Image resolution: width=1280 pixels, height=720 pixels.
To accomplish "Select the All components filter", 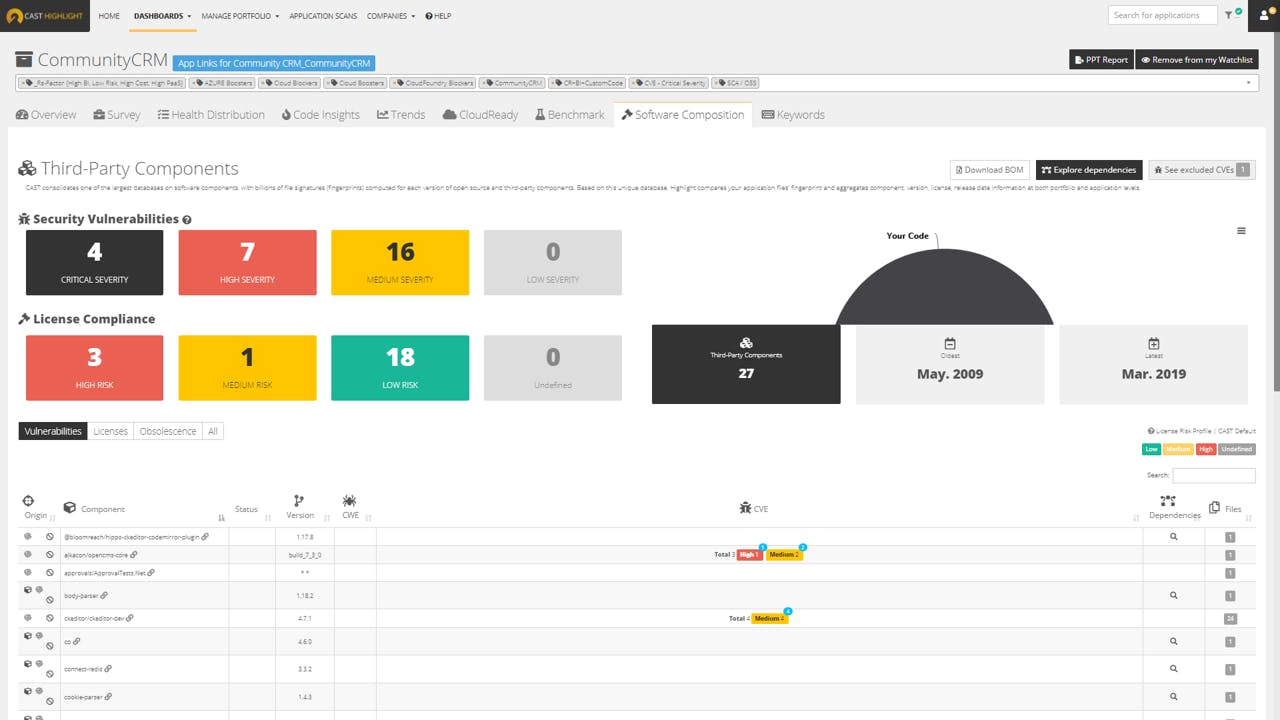I will coord(212,431).
